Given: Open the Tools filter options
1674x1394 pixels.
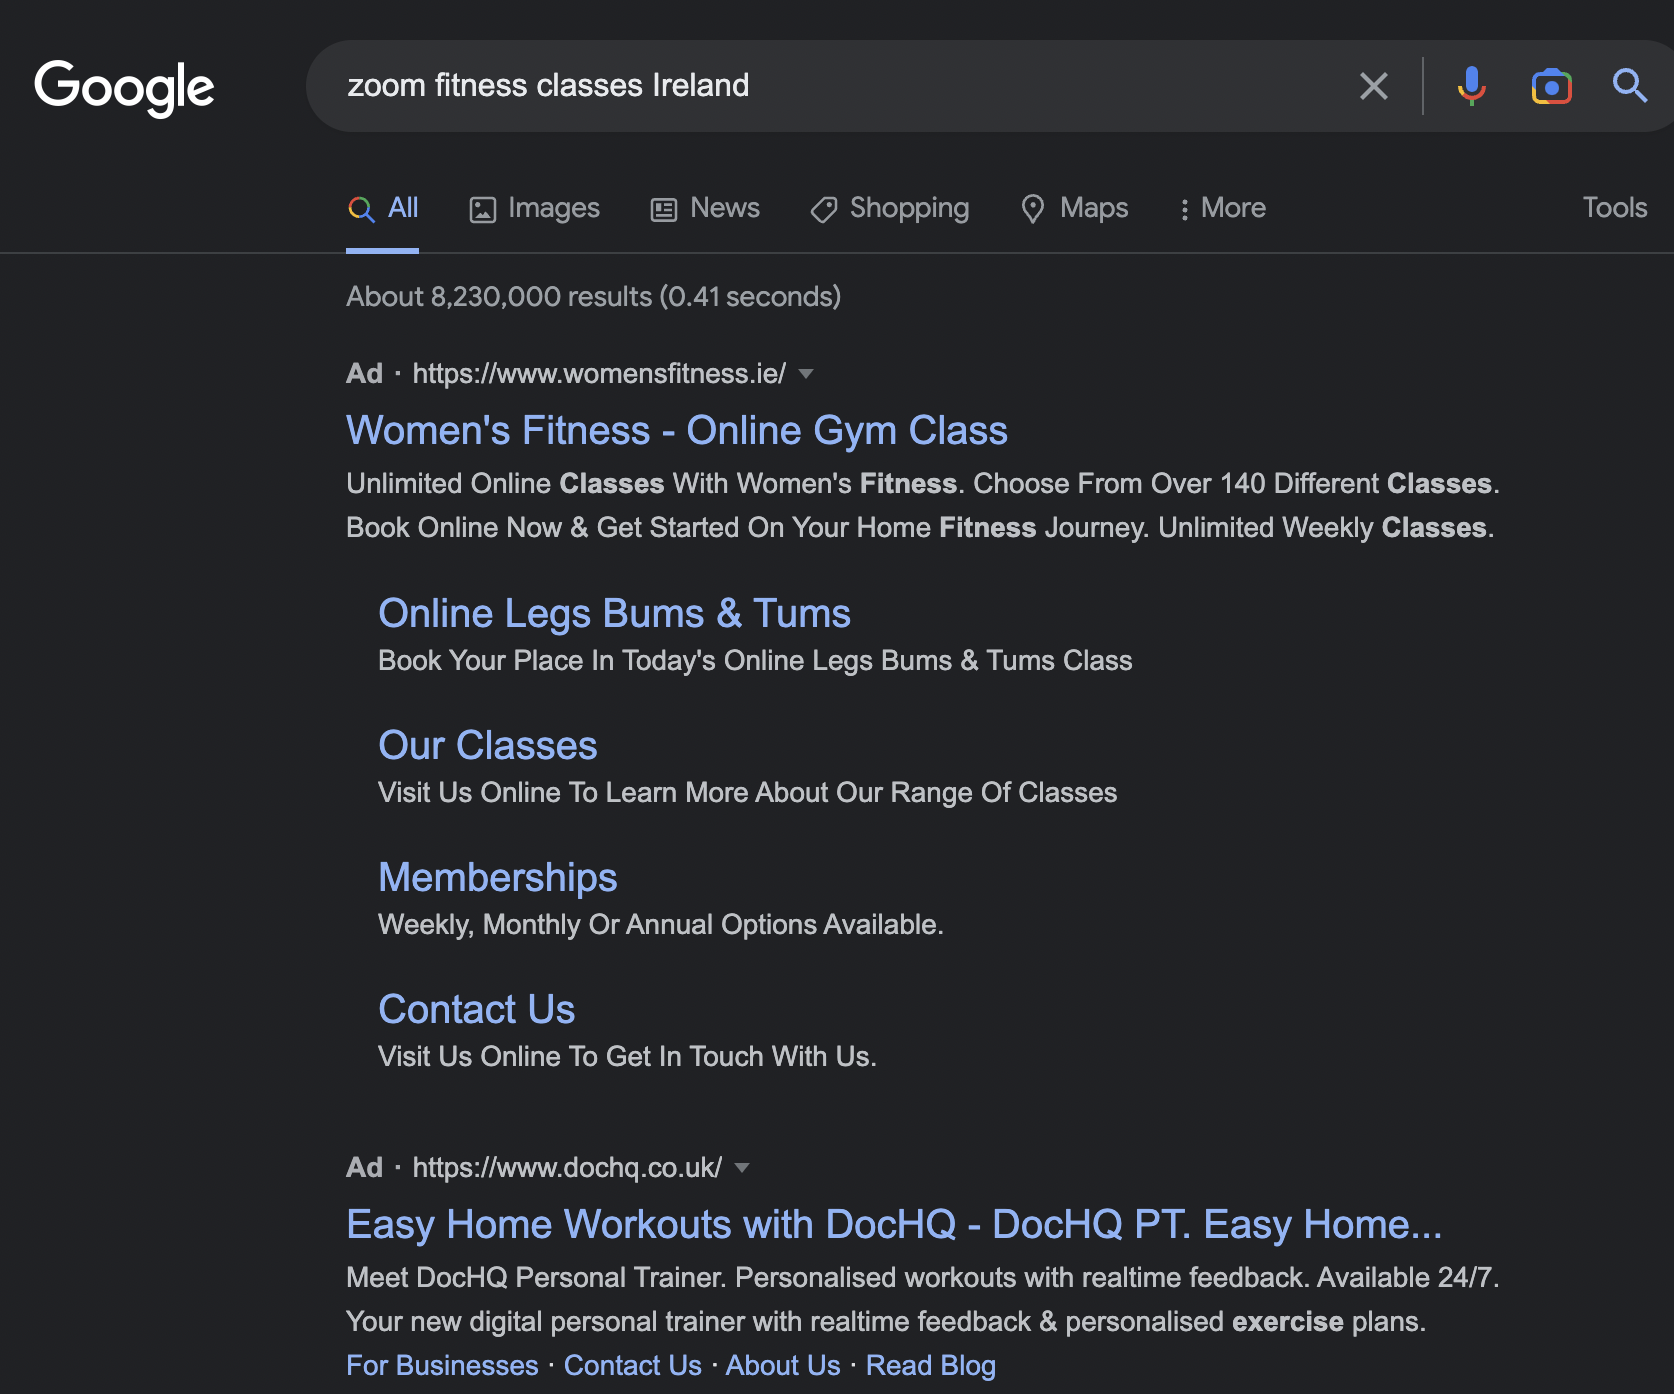Looking at the screenshot, I should [1614, 208].
